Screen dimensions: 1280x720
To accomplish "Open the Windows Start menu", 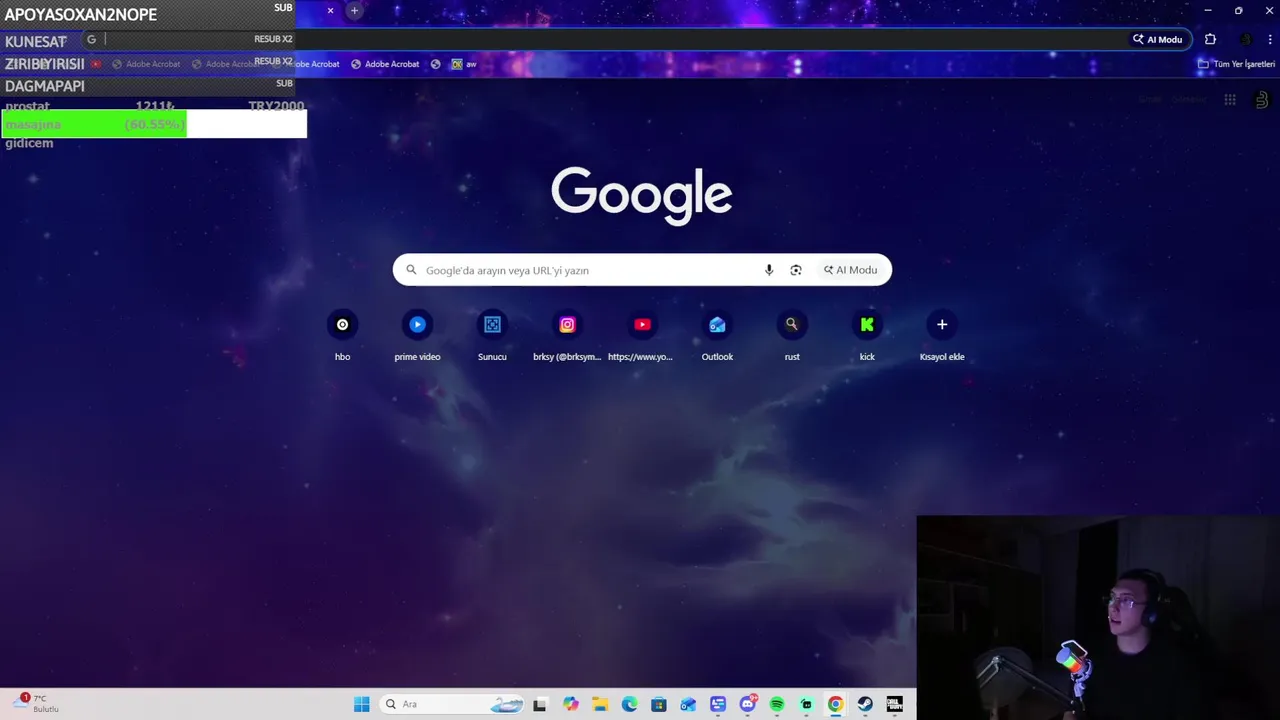I will pos(361,704).
